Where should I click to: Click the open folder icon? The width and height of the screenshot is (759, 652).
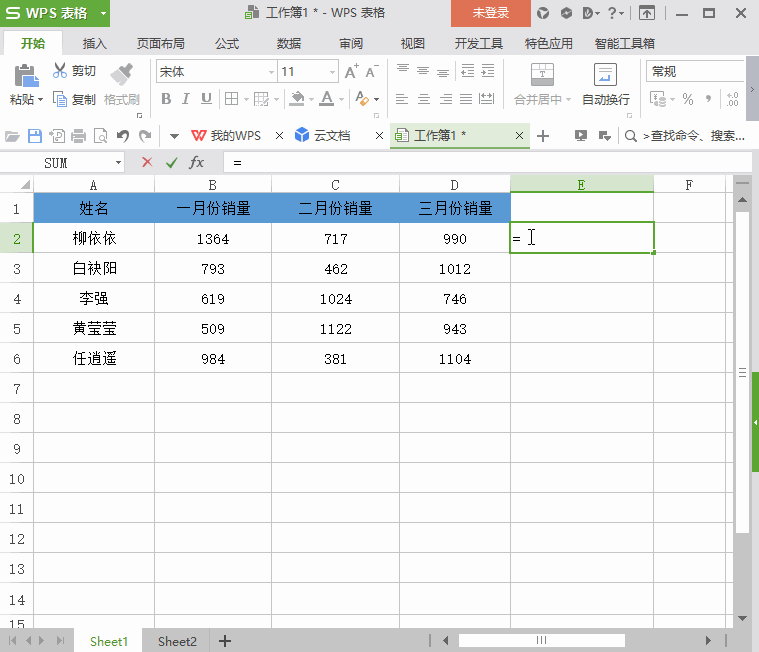click(13, 136)
